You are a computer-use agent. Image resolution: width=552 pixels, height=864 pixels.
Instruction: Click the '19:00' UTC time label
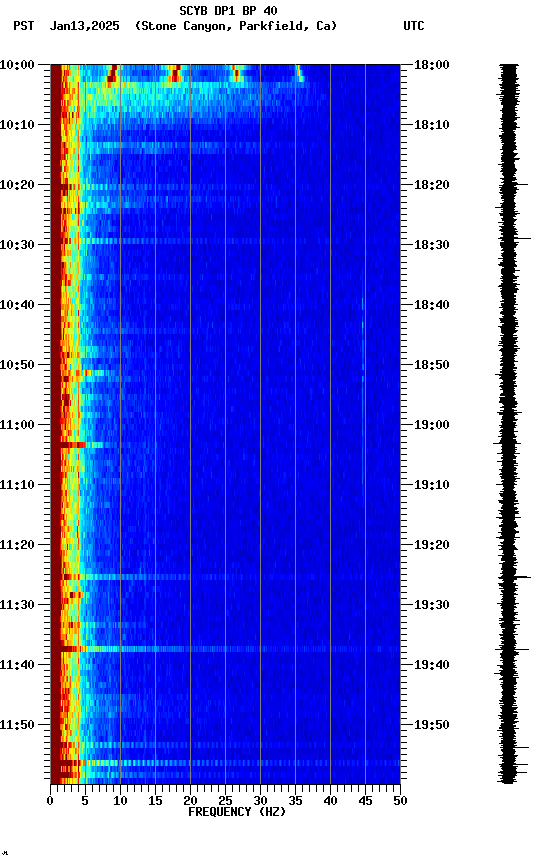[x=432, y=425]
